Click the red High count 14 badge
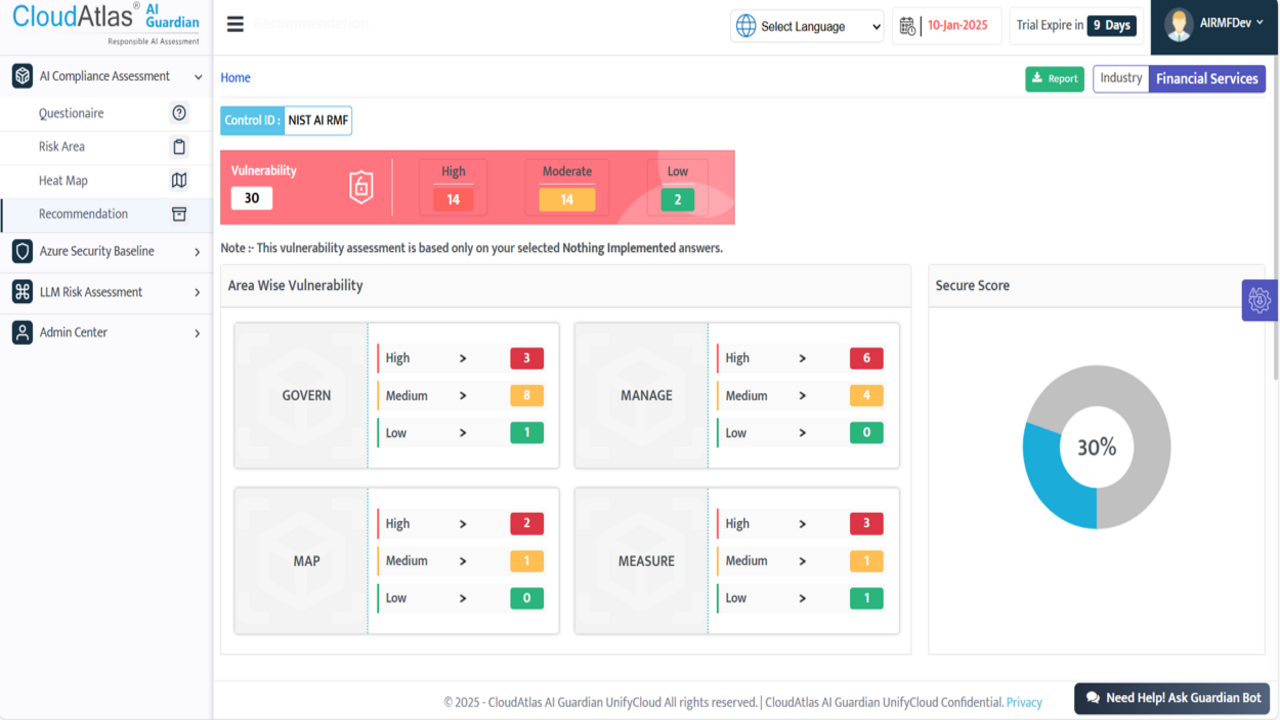The image size is (1280, 720). [x=453, y=200]
